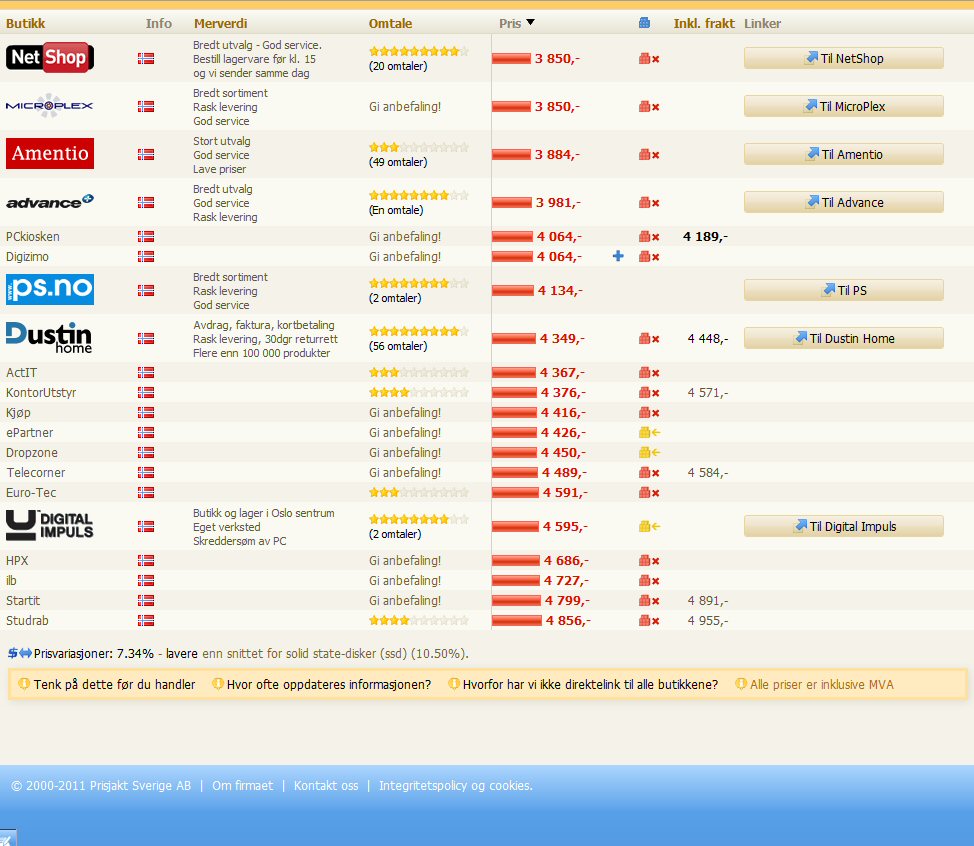This screenshot has width=974, height=846.
Task: Sort by the Omtale column header
Action: pos(390,24)
